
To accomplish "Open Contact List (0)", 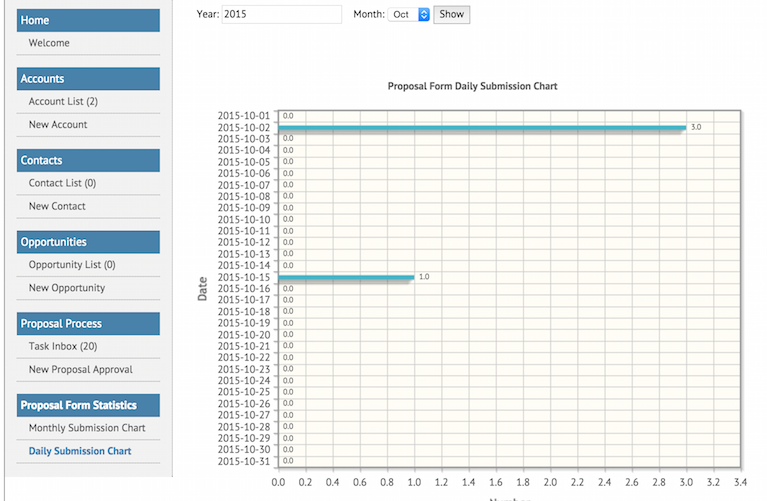I will [x=62, y=183].
